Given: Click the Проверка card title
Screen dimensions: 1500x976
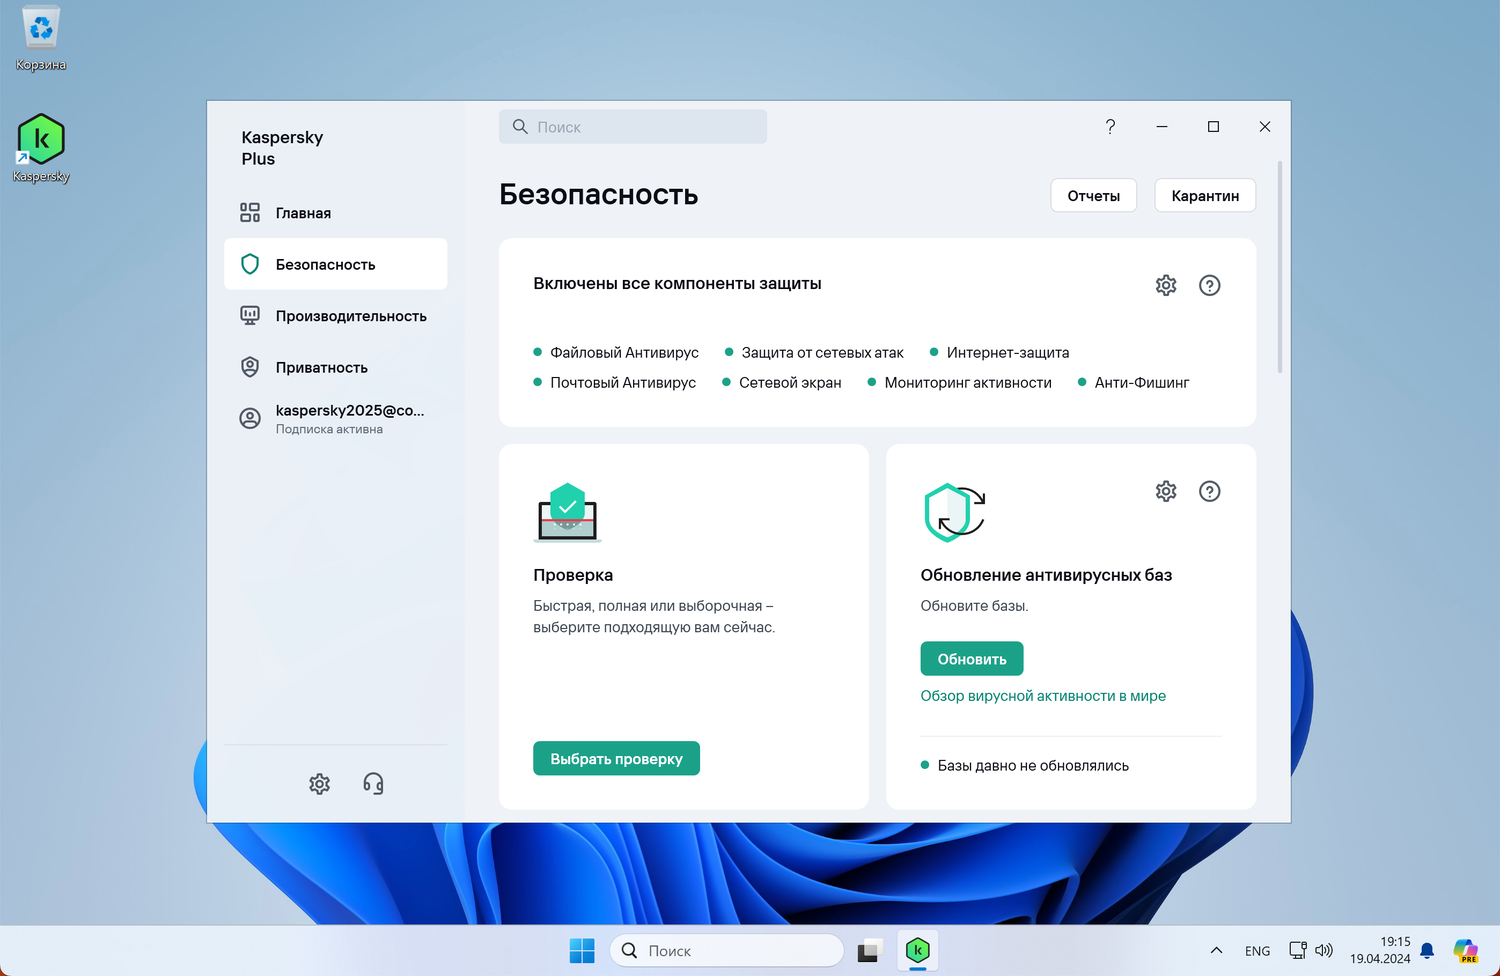Looking at the screenshot, I should (573, 575).
